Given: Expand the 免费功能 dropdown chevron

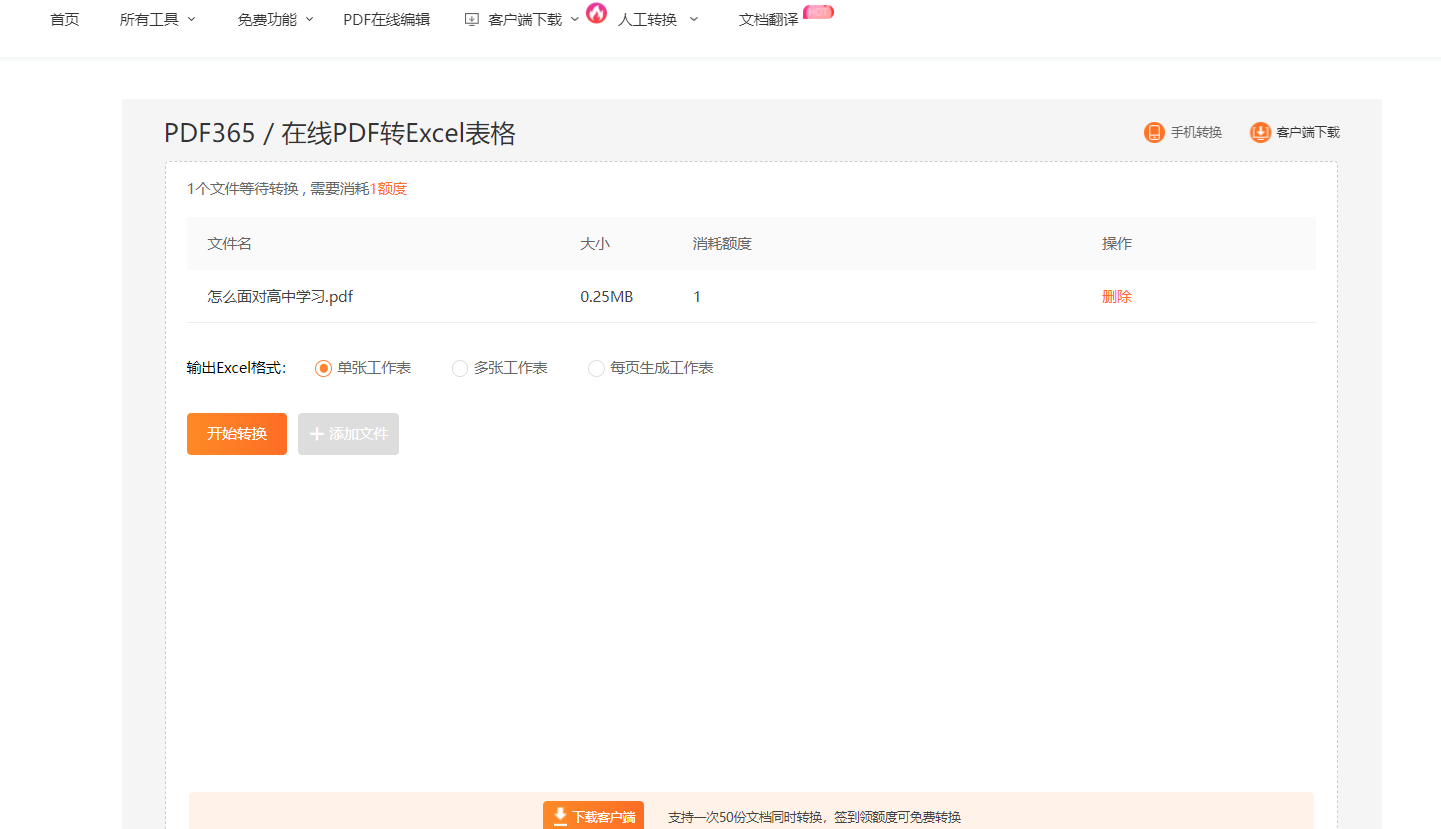Looking at the screenshot, I should (x=309, y=19).
